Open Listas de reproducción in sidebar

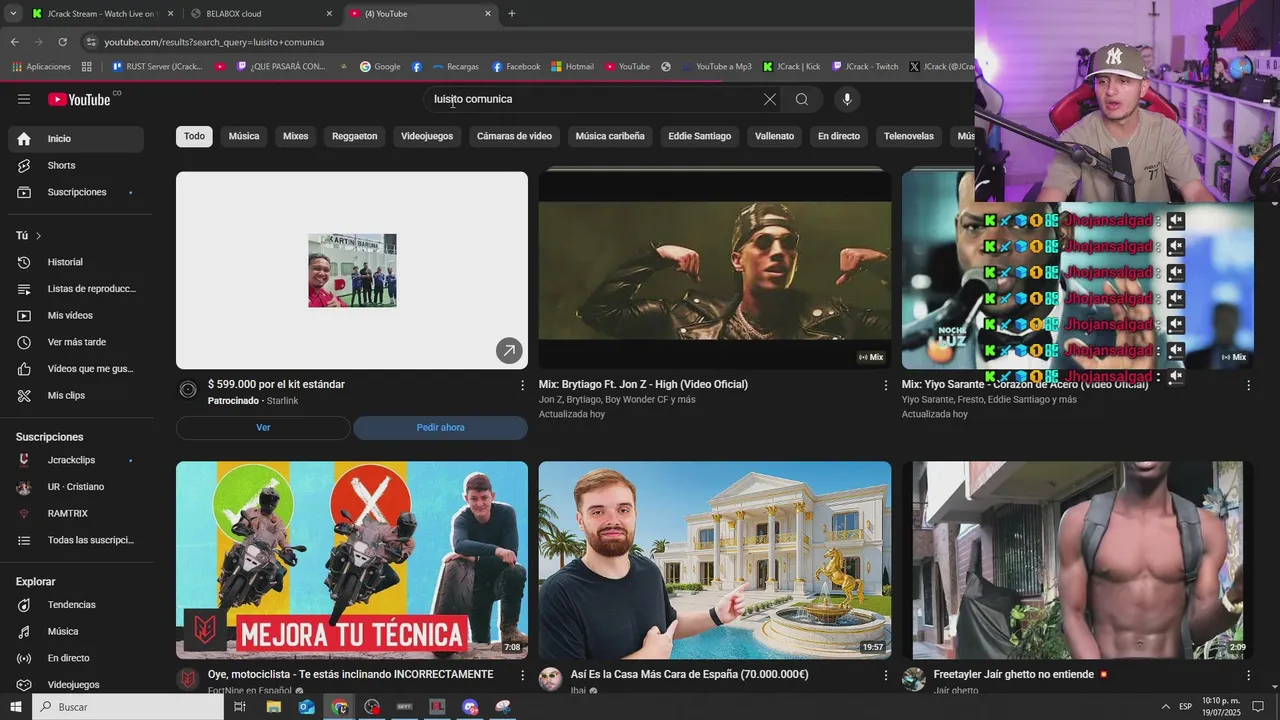click(76, 289)
